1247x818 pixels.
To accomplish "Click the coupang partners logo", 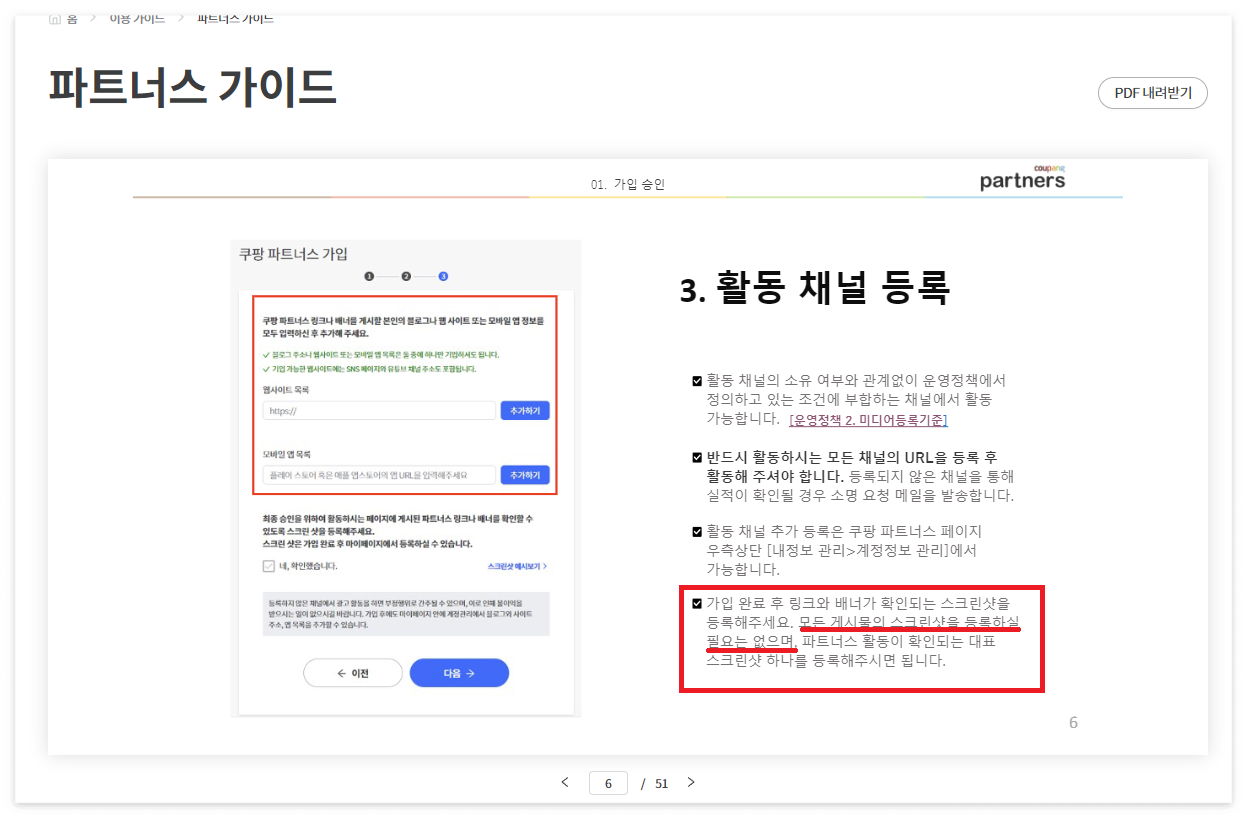I will coord(1022,178).
